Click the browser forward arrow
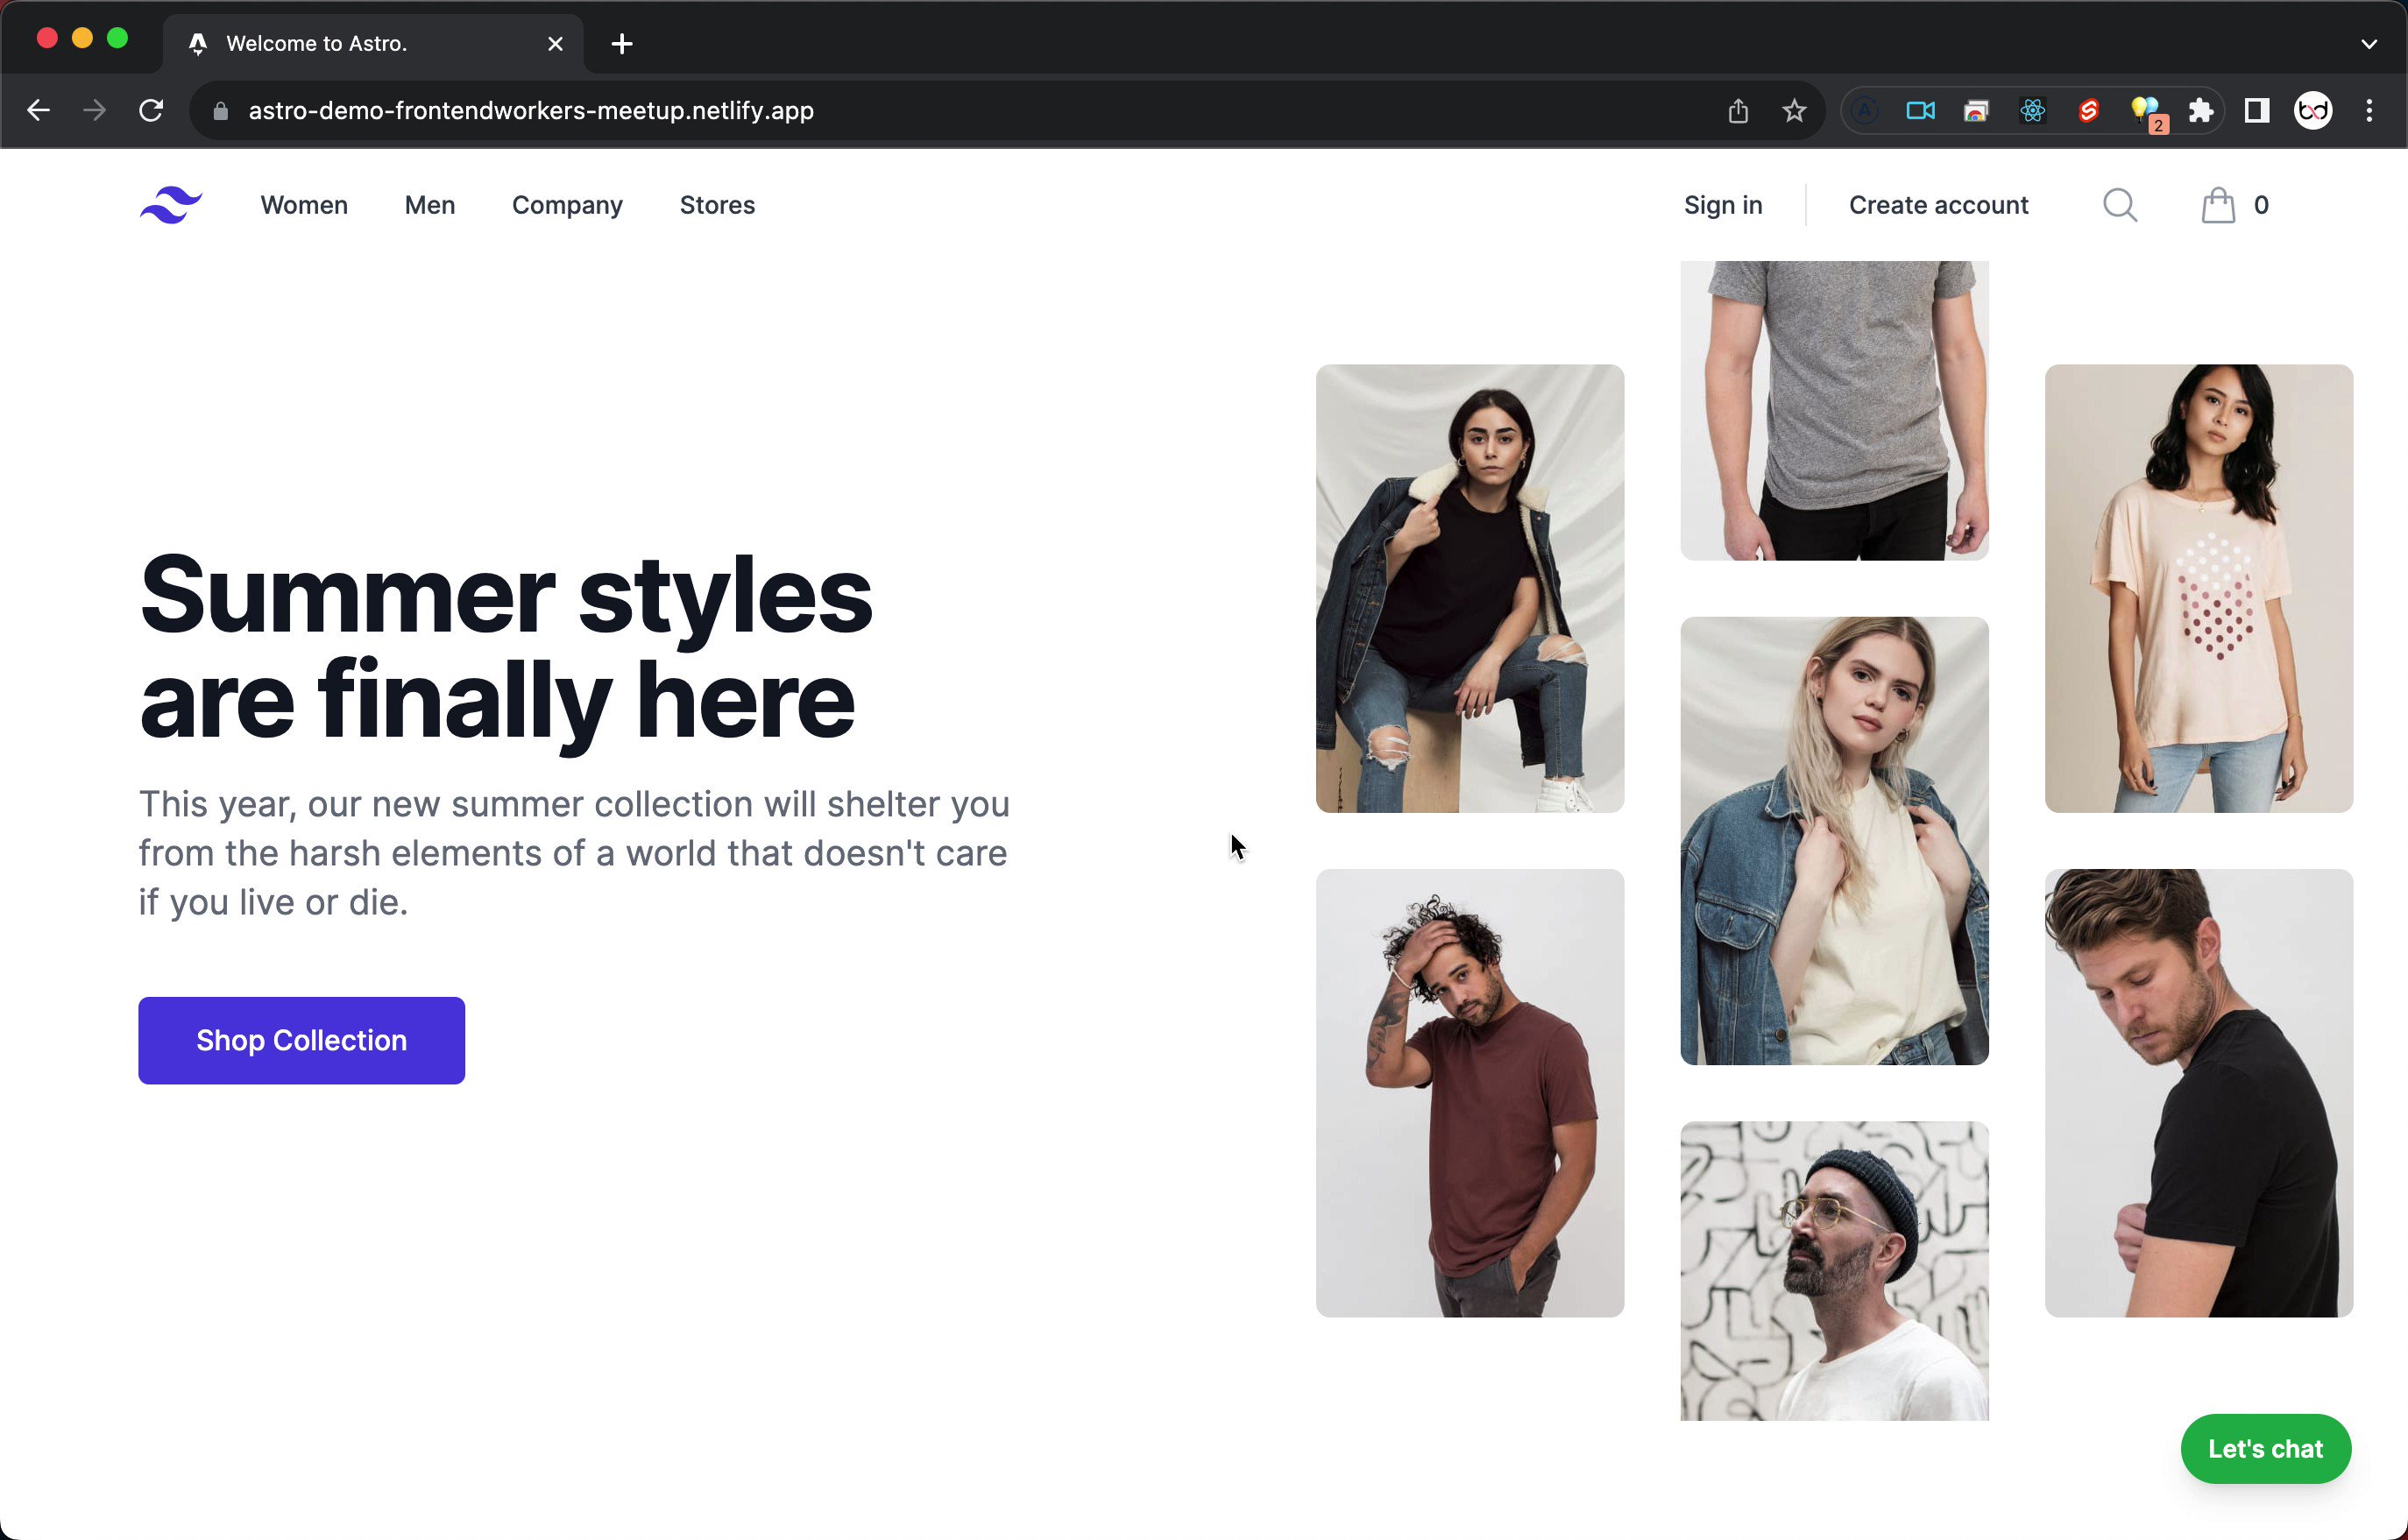This screenshot has height=1540, width=2408. (x=95, y=110)
